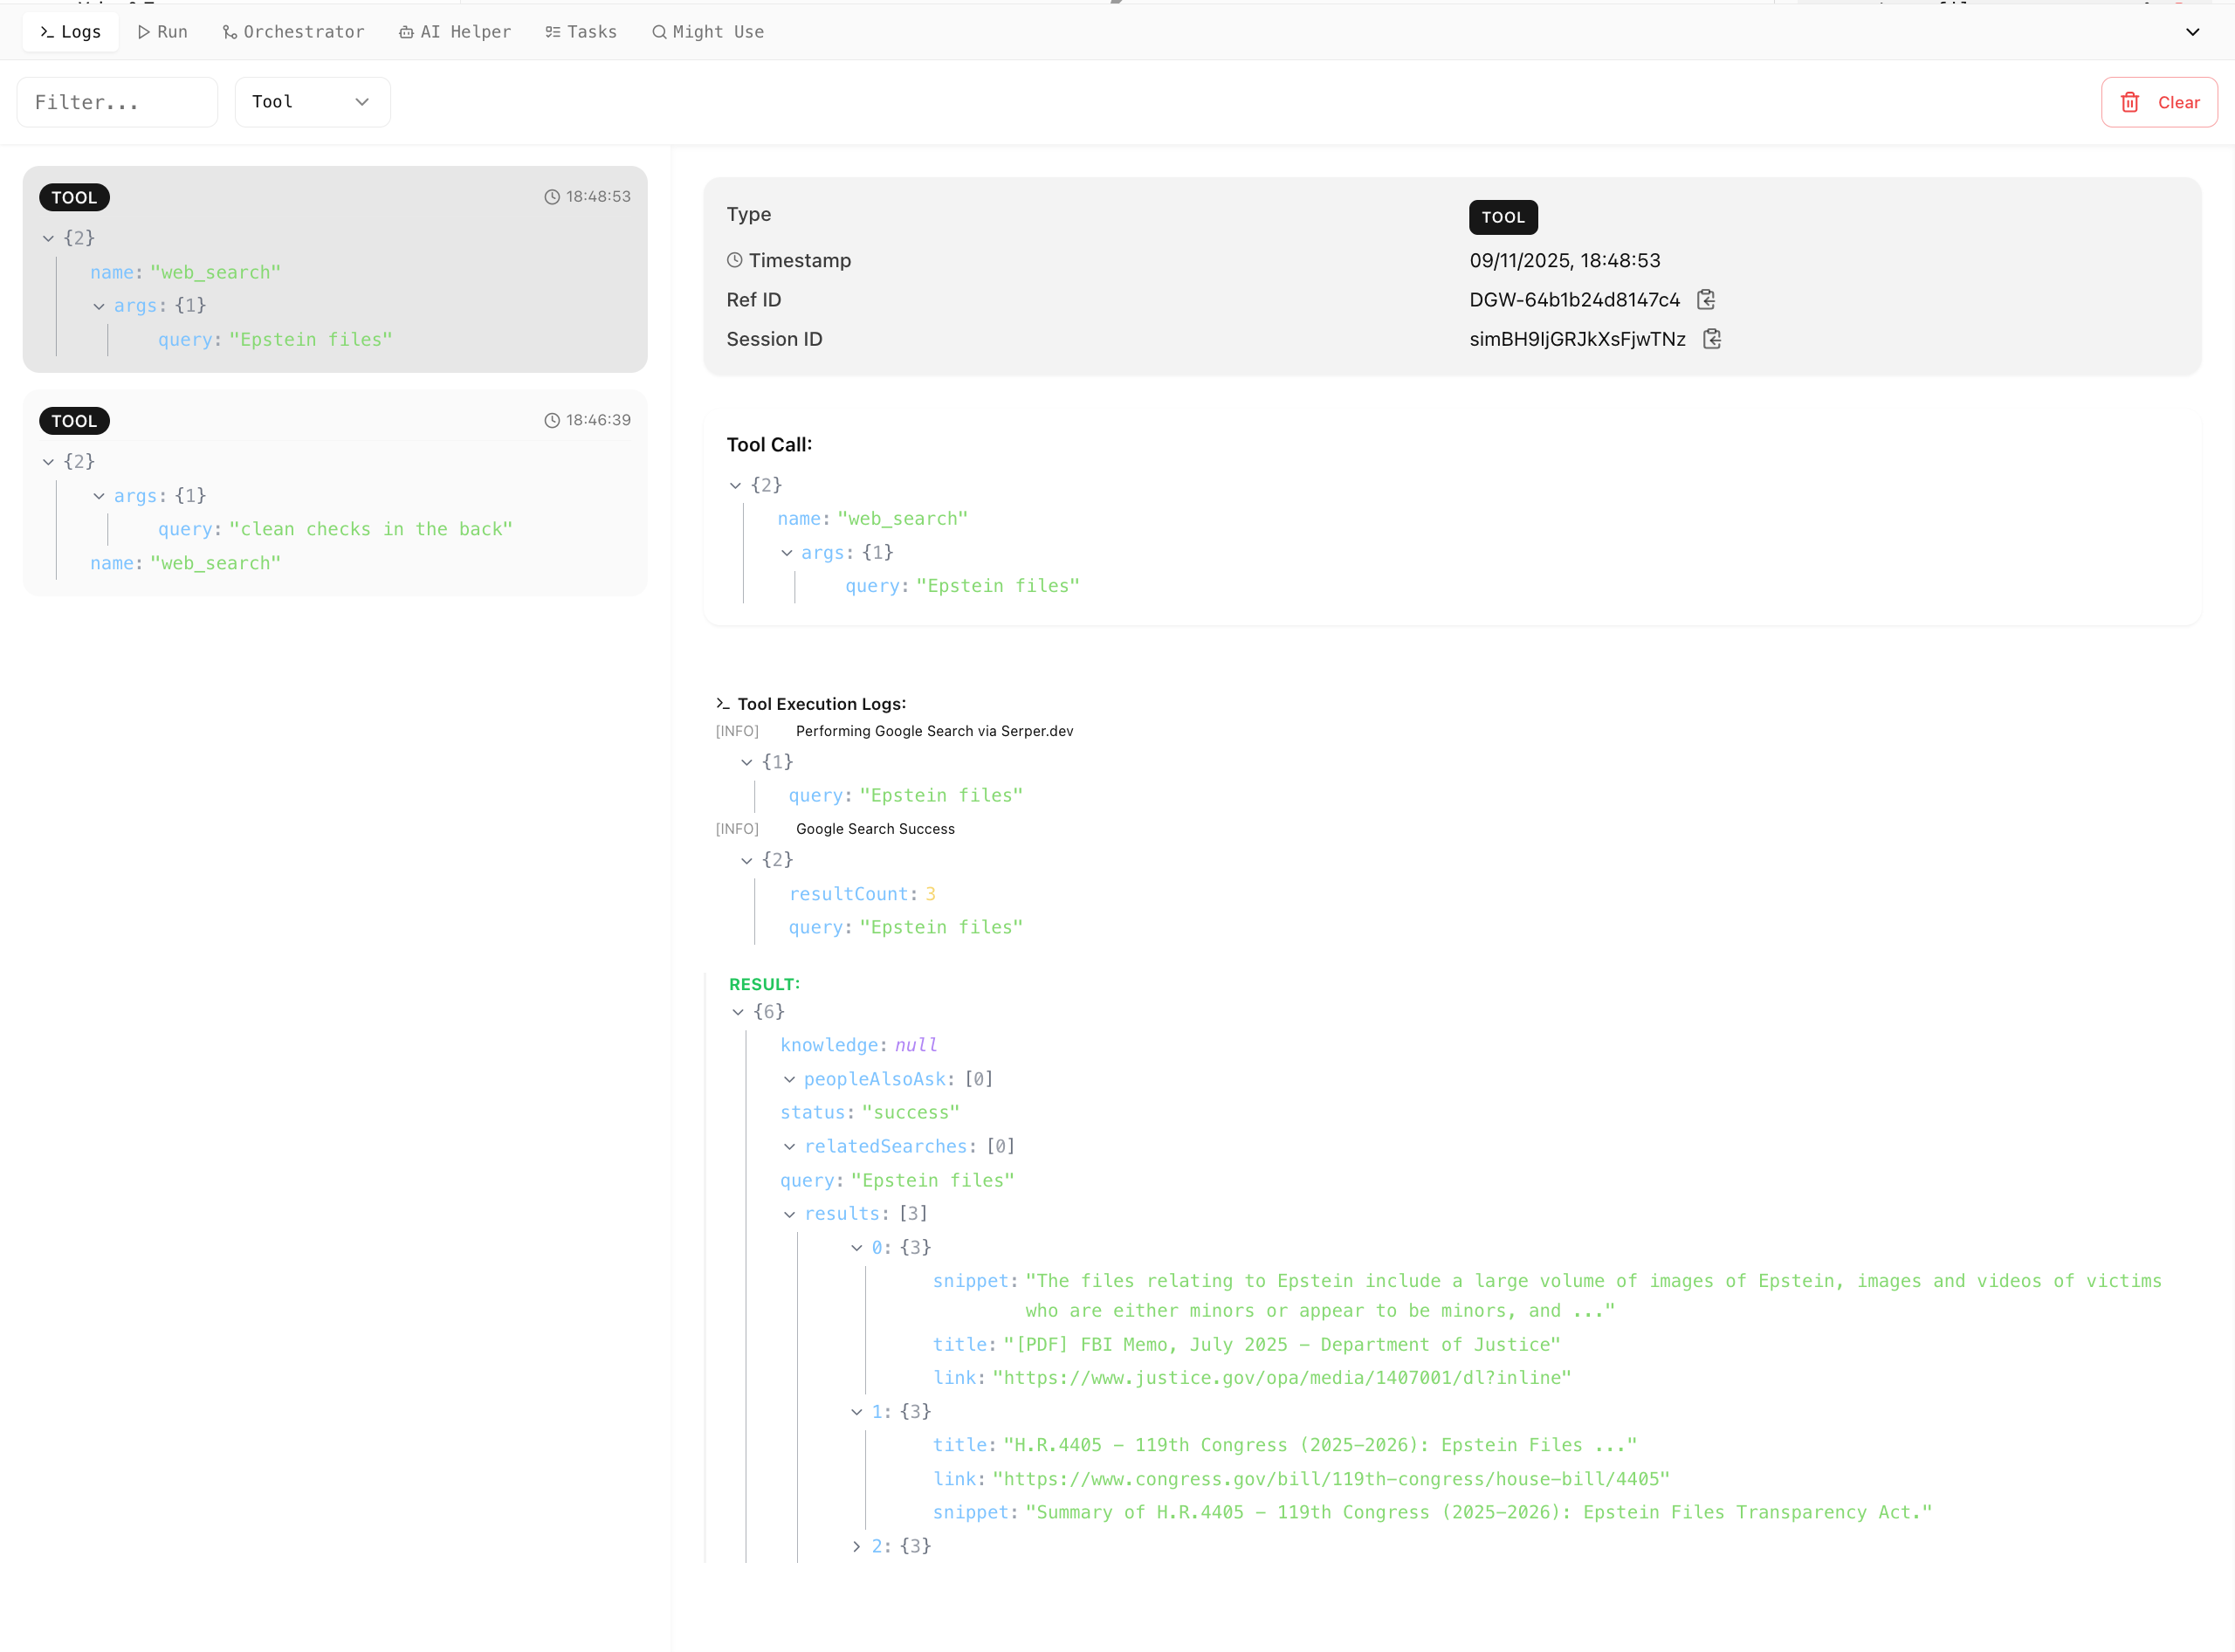Click the Ref ID value DGW-64b1b24d8147c4
The height and width of the screenshot is (1652, 2235).
point(1575,300)
